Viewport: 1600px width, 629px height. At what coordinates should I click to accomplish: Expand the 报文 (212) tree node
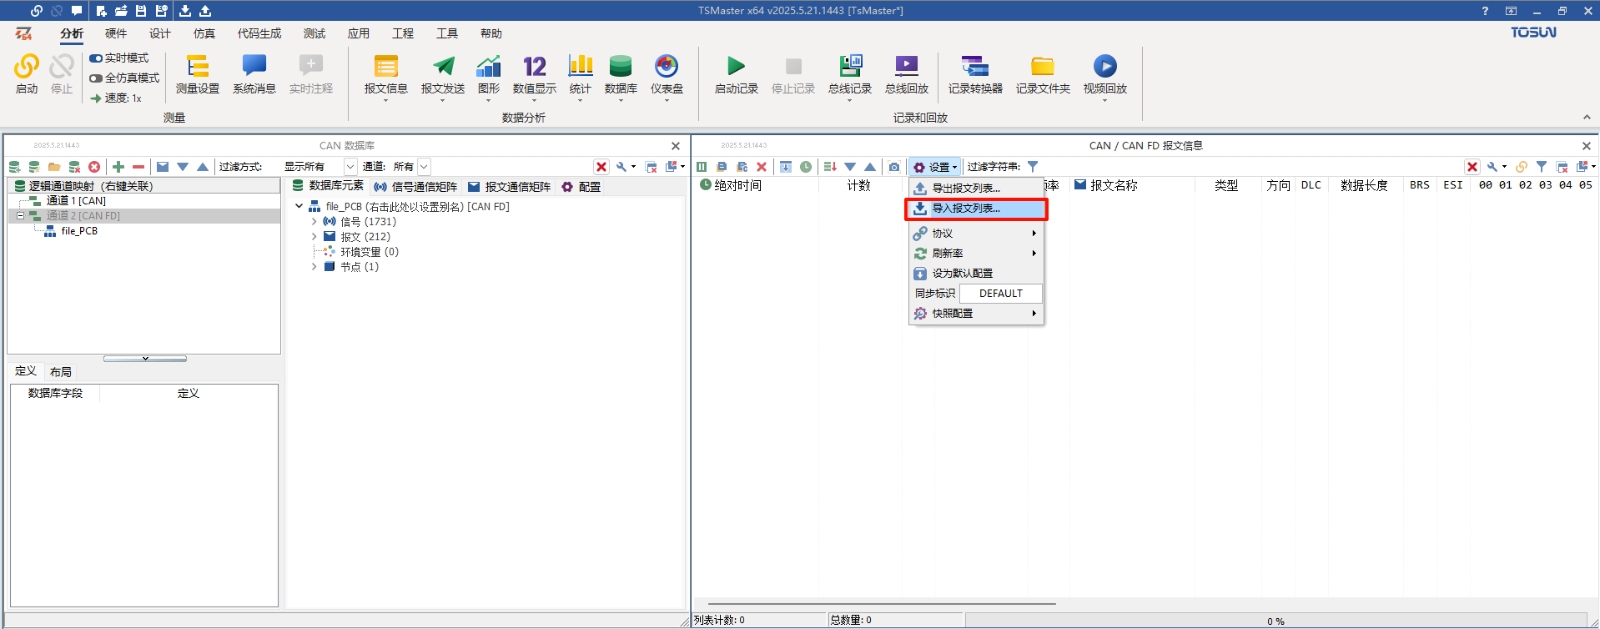(x=314, y=237)
